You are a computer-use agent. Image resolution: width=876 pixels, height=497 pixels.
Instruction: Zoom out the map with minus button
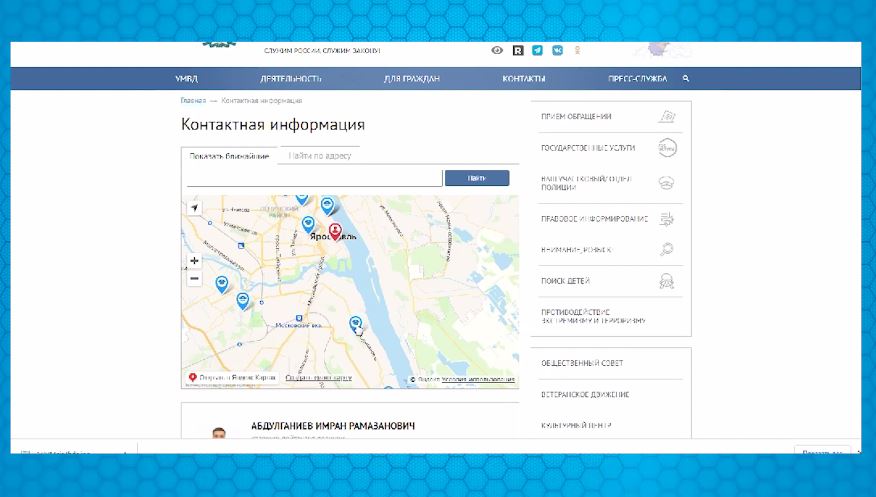(x=194, y=278)
